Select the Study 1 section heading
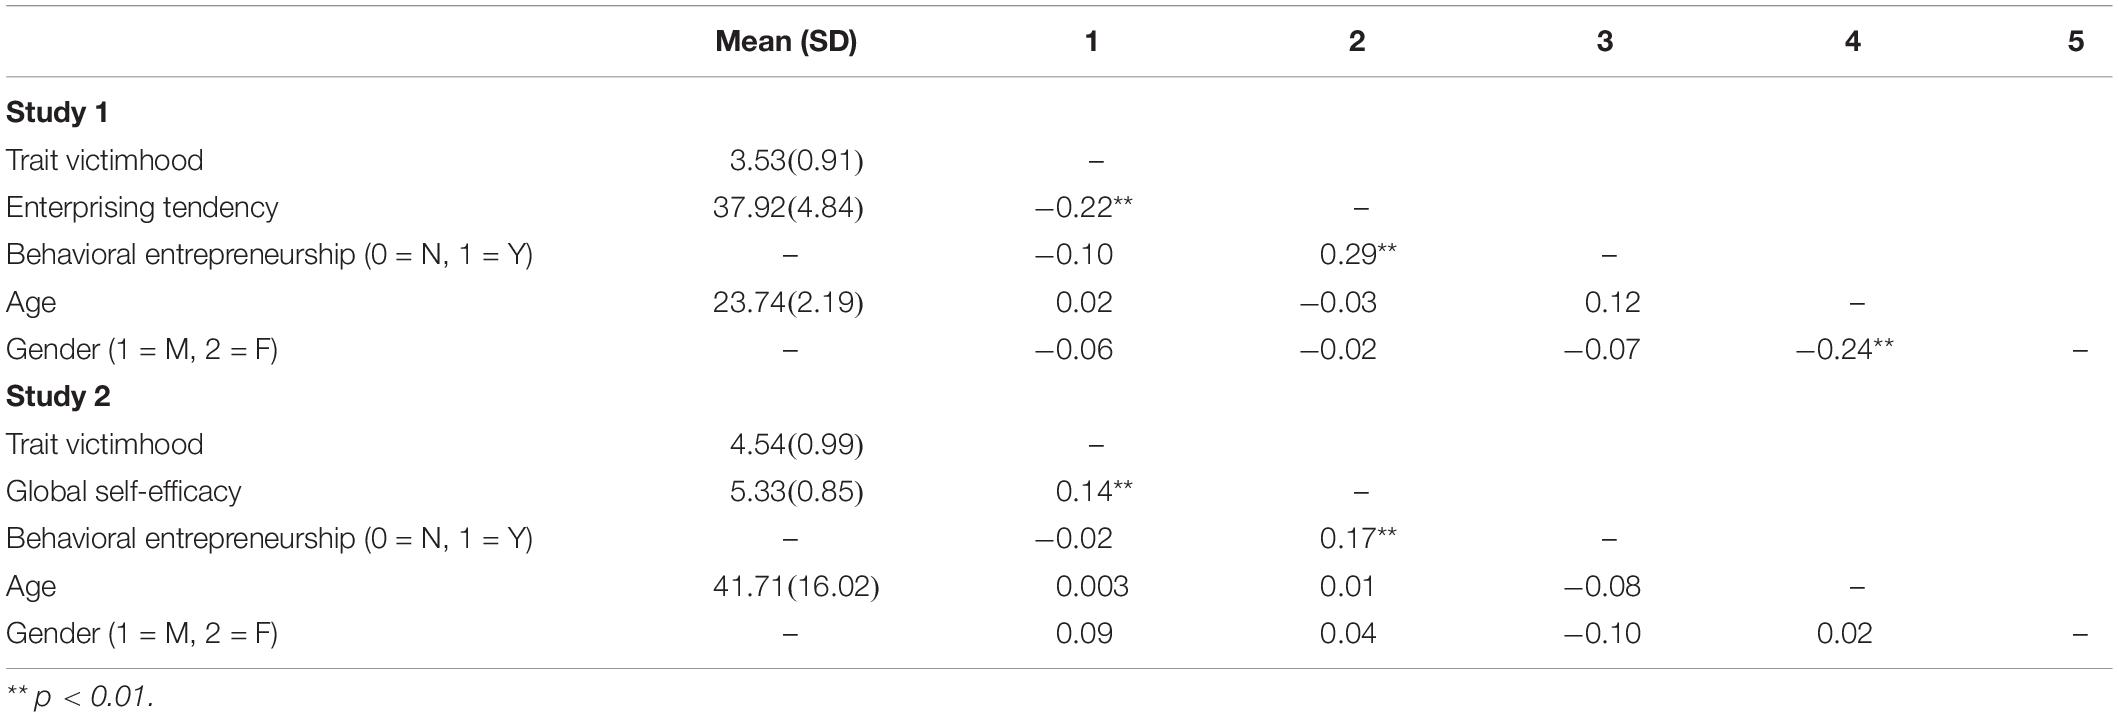 tap(57, 113)
